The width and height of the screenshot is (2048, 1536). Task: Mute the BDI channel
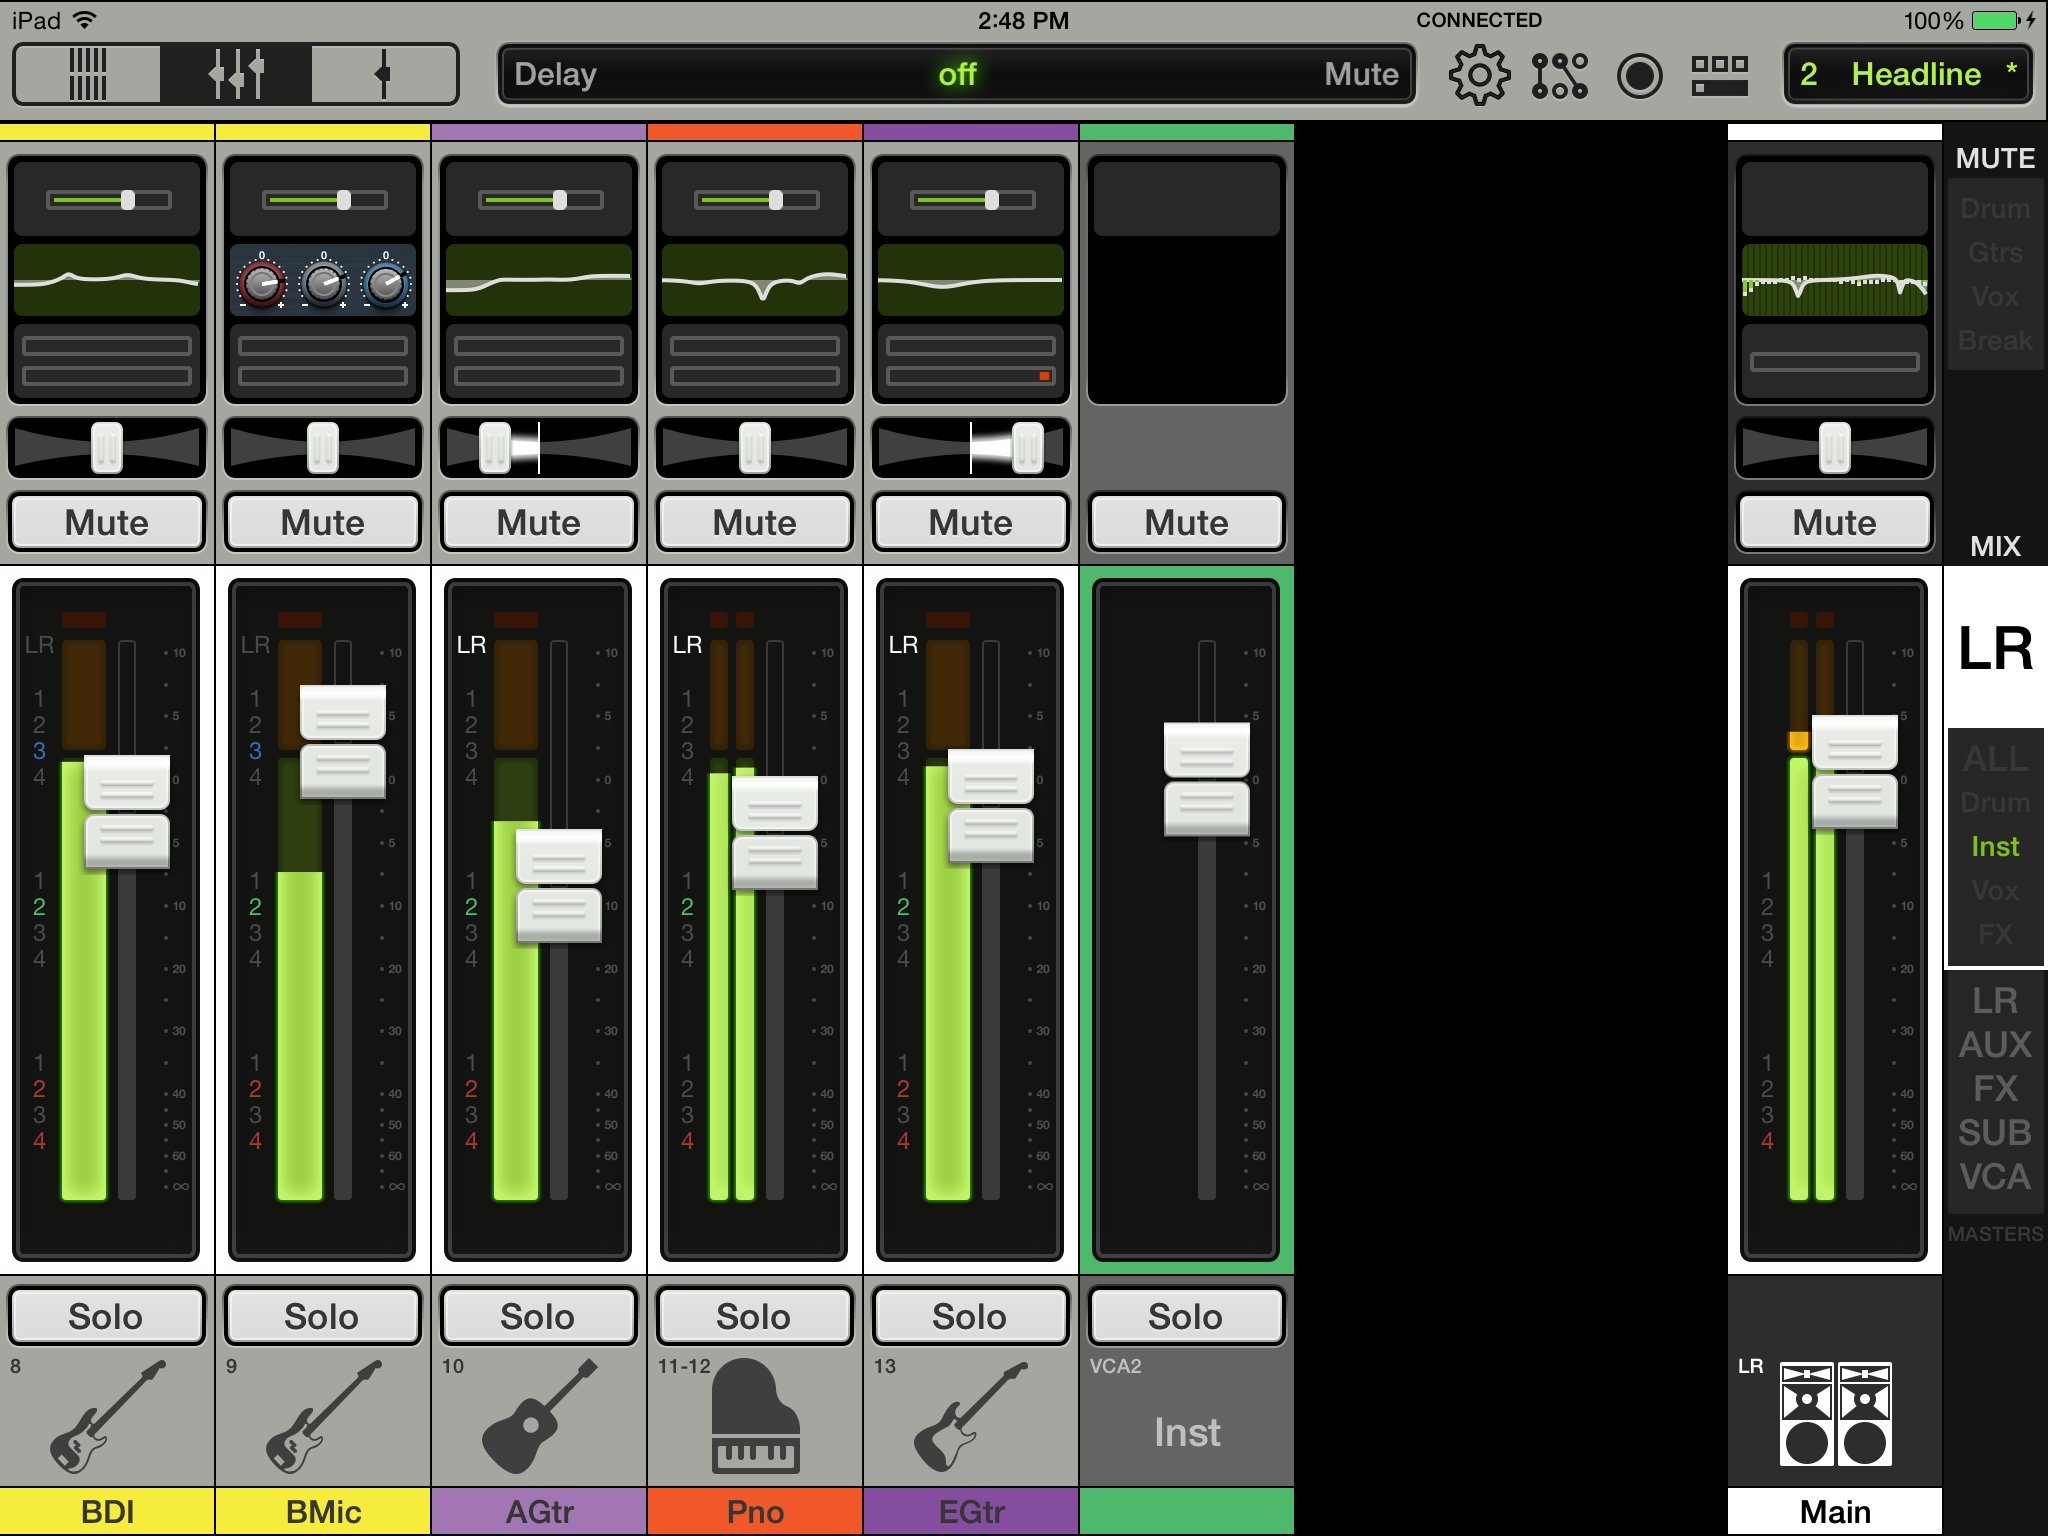point(107,522)
